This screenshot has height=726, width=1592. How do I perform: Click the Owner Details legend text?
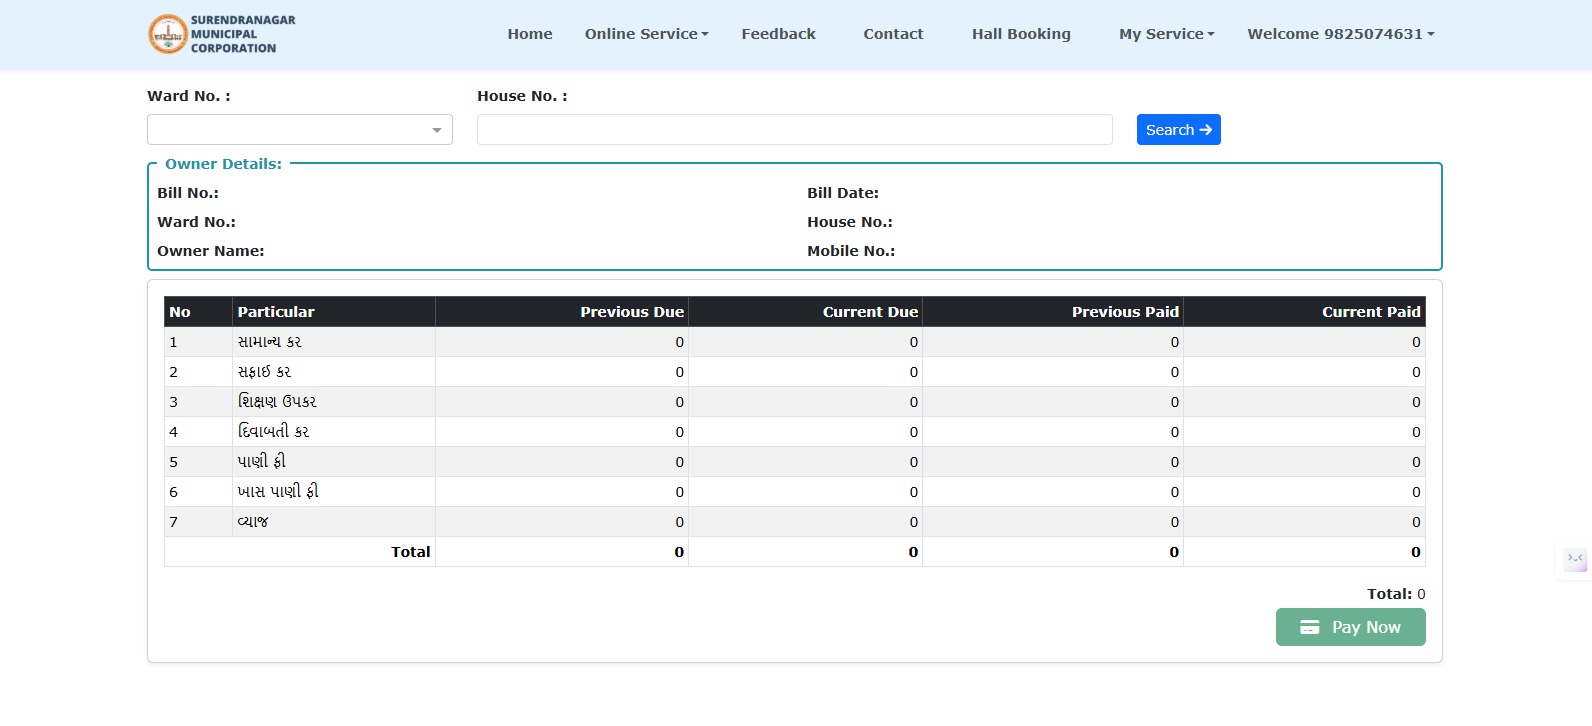pos(223,164)
